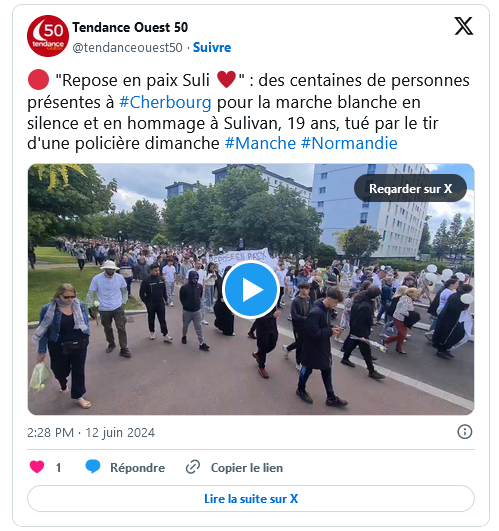Click the chain link copy icon
This screenshot has width=499, height=531.
pyautogui.click(x=193, y=467)
